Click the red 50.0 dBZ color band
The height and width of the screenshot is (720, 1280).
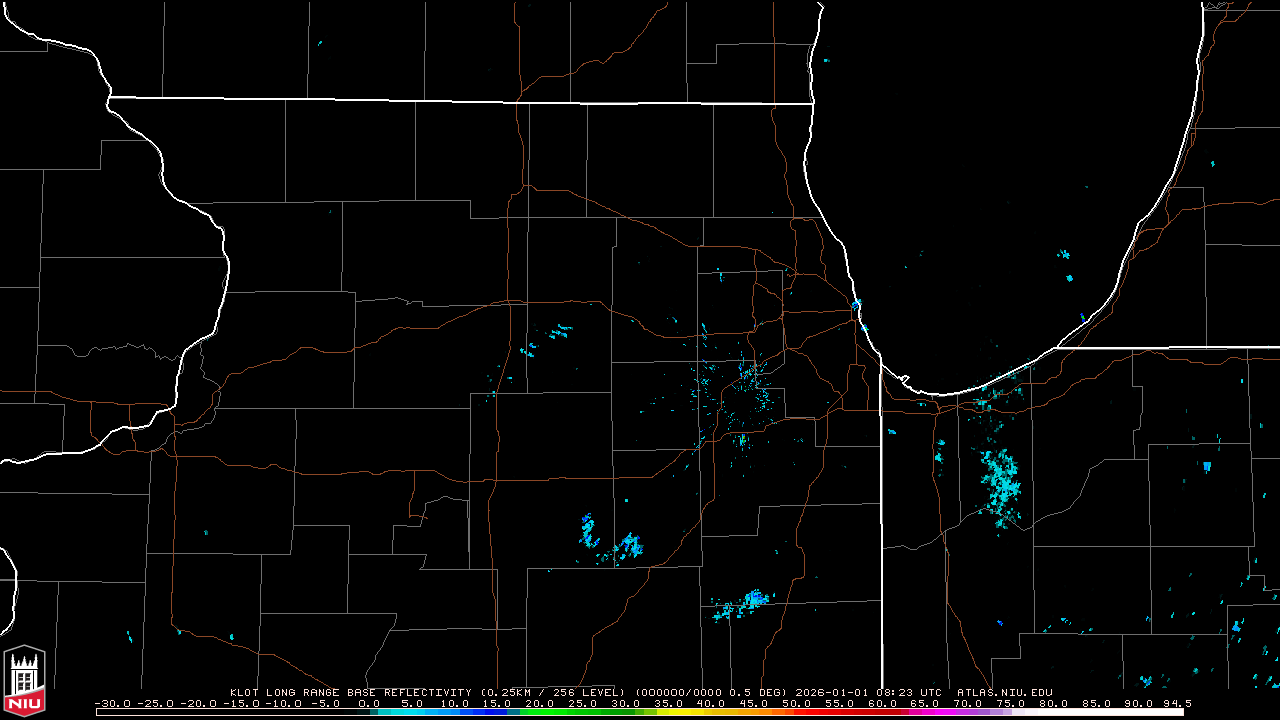tap(796, 712)
